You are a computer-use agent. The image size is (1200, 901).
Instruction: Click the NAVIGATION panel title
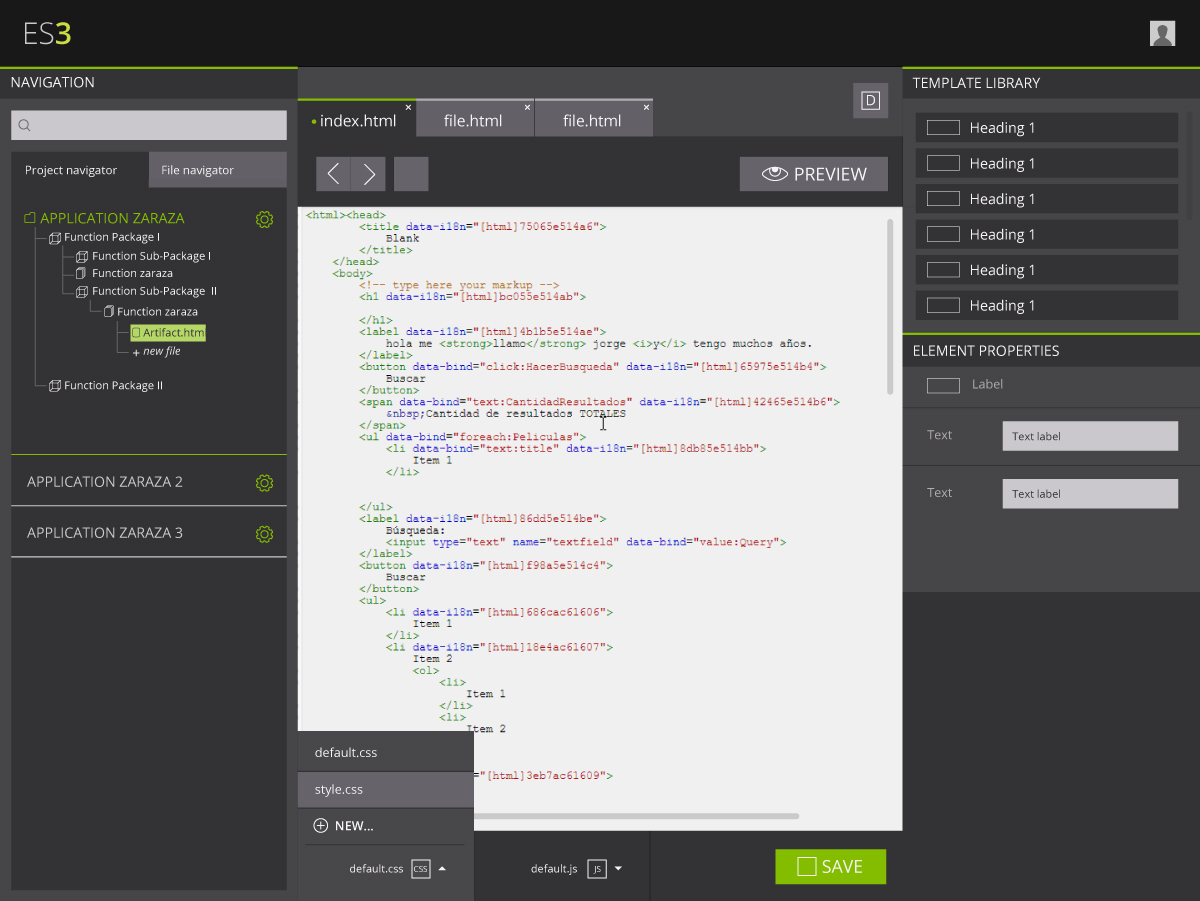pyautogui.click(x=53, y=82)
